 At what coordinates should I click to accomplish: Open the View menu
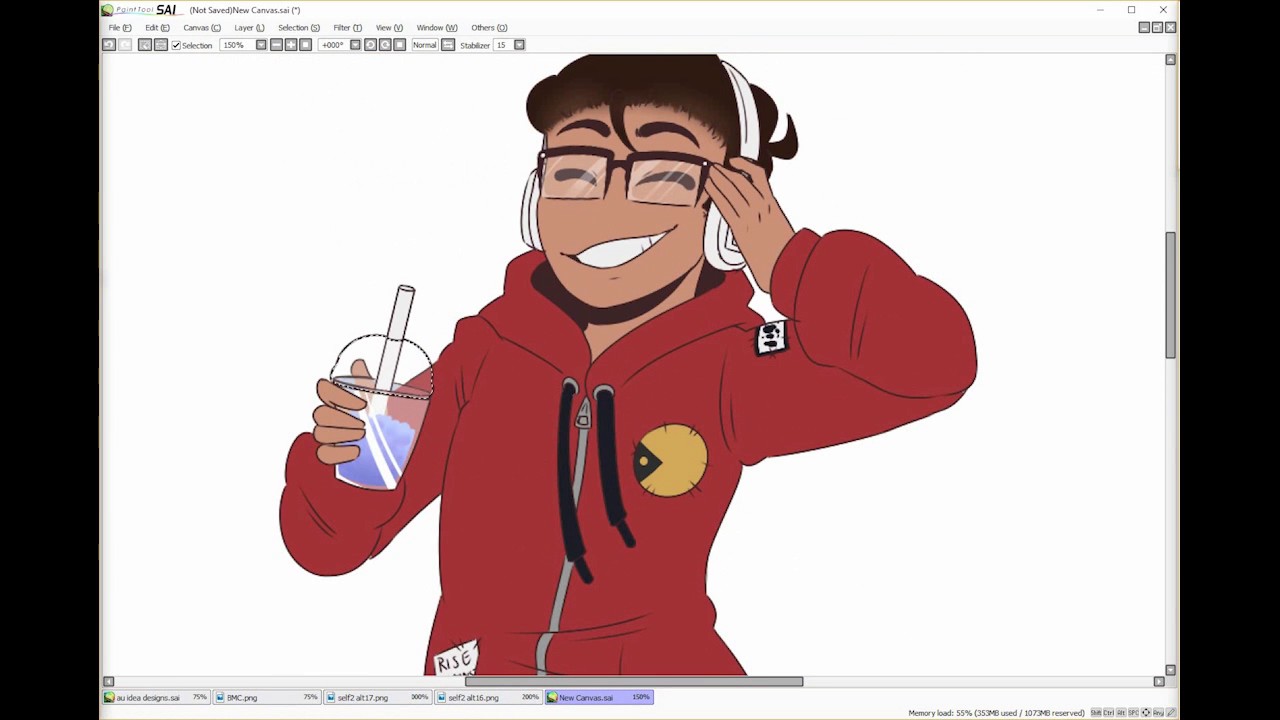pyautogui.click(x=389, y=28)
